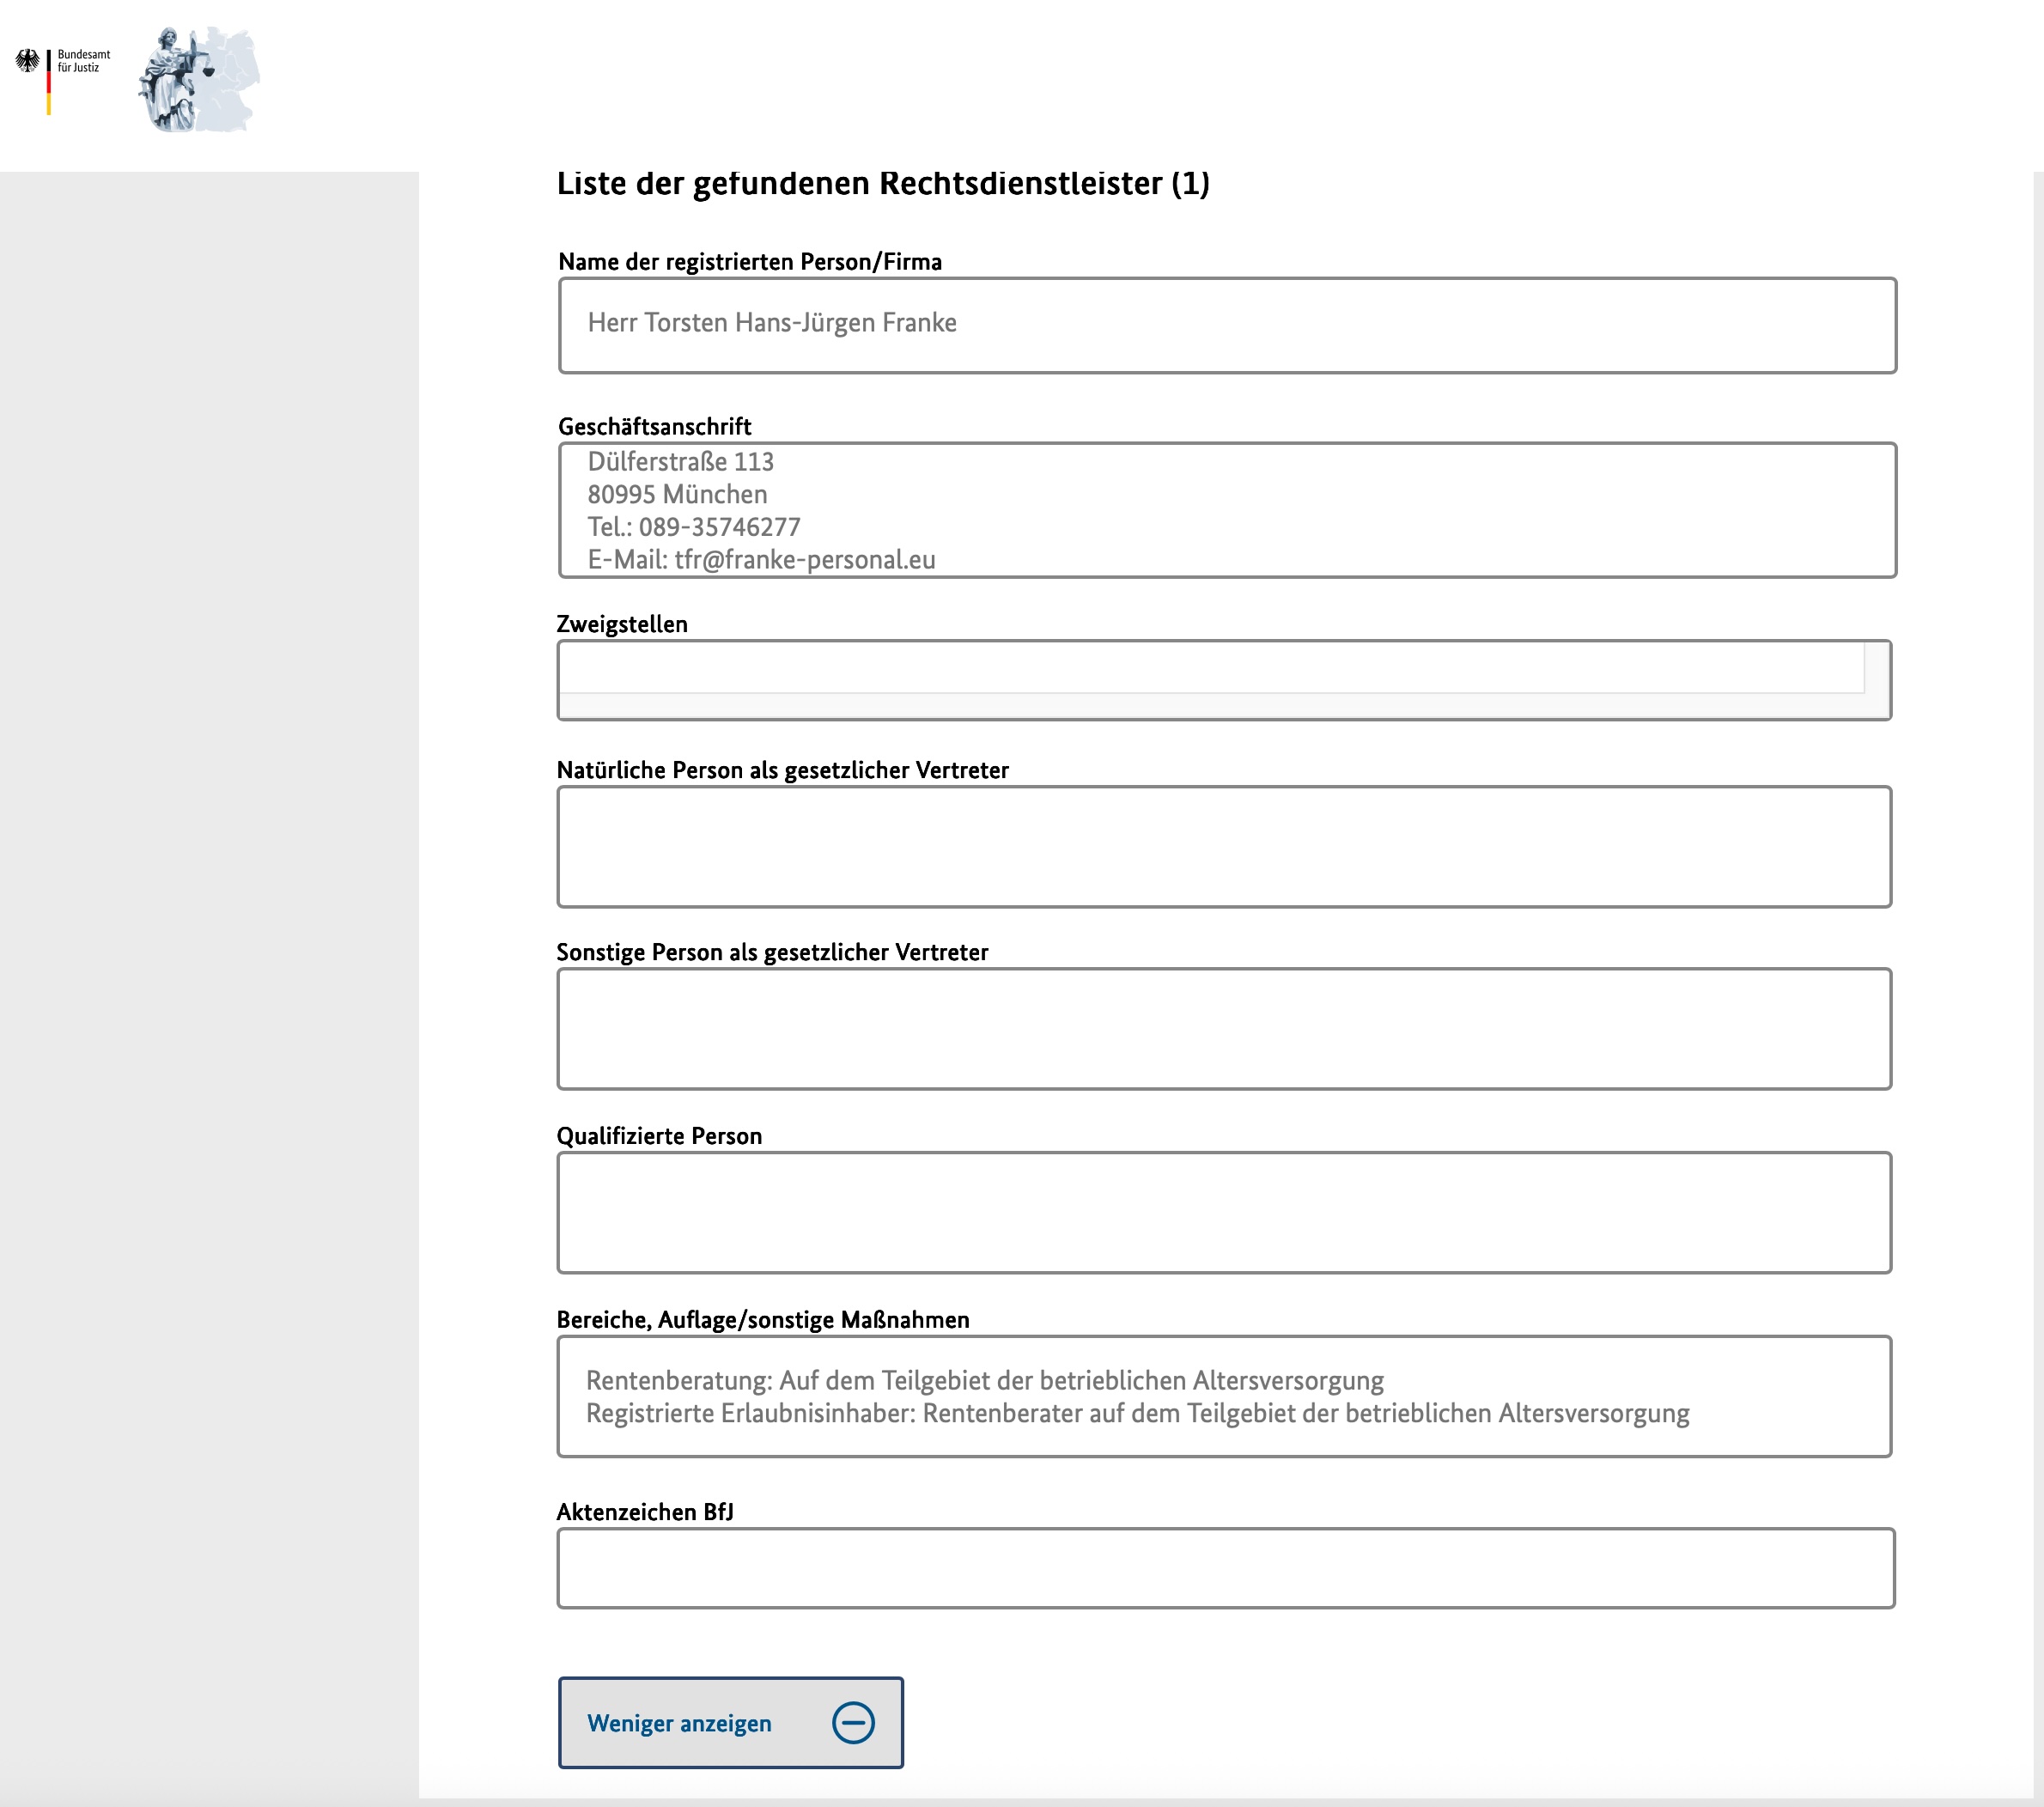Click the Natürliche Person als gesetzlicher Vertreter box

tap(1223, 846)
